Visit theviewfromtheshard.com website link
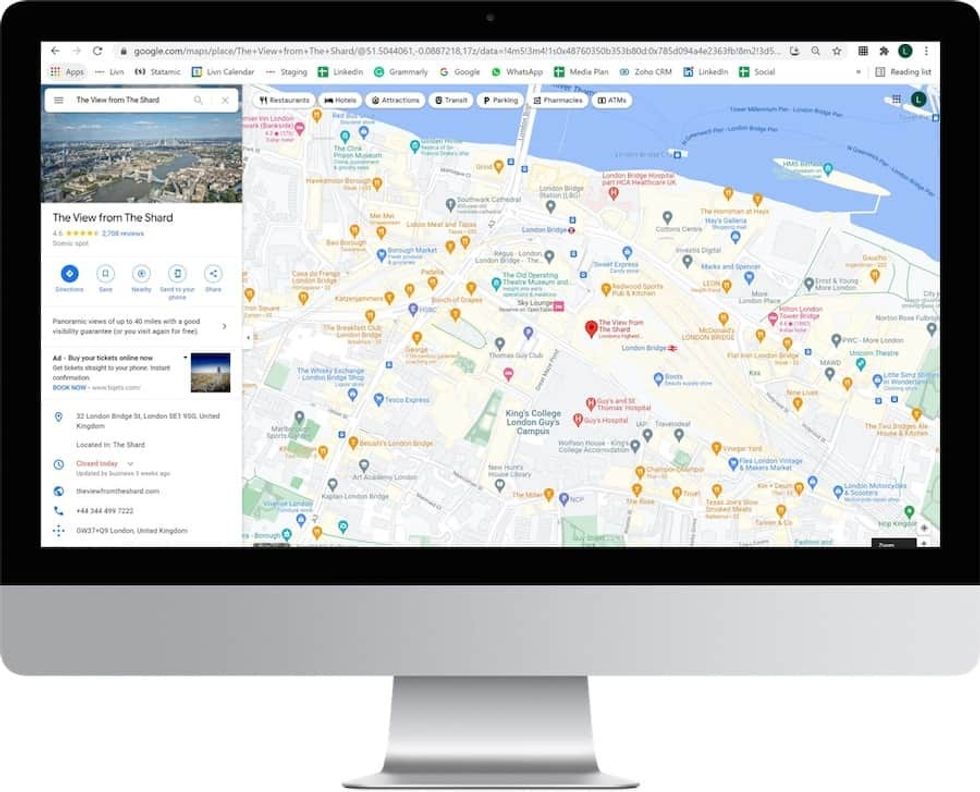This screenshot has width=980, height=792. 117,491
